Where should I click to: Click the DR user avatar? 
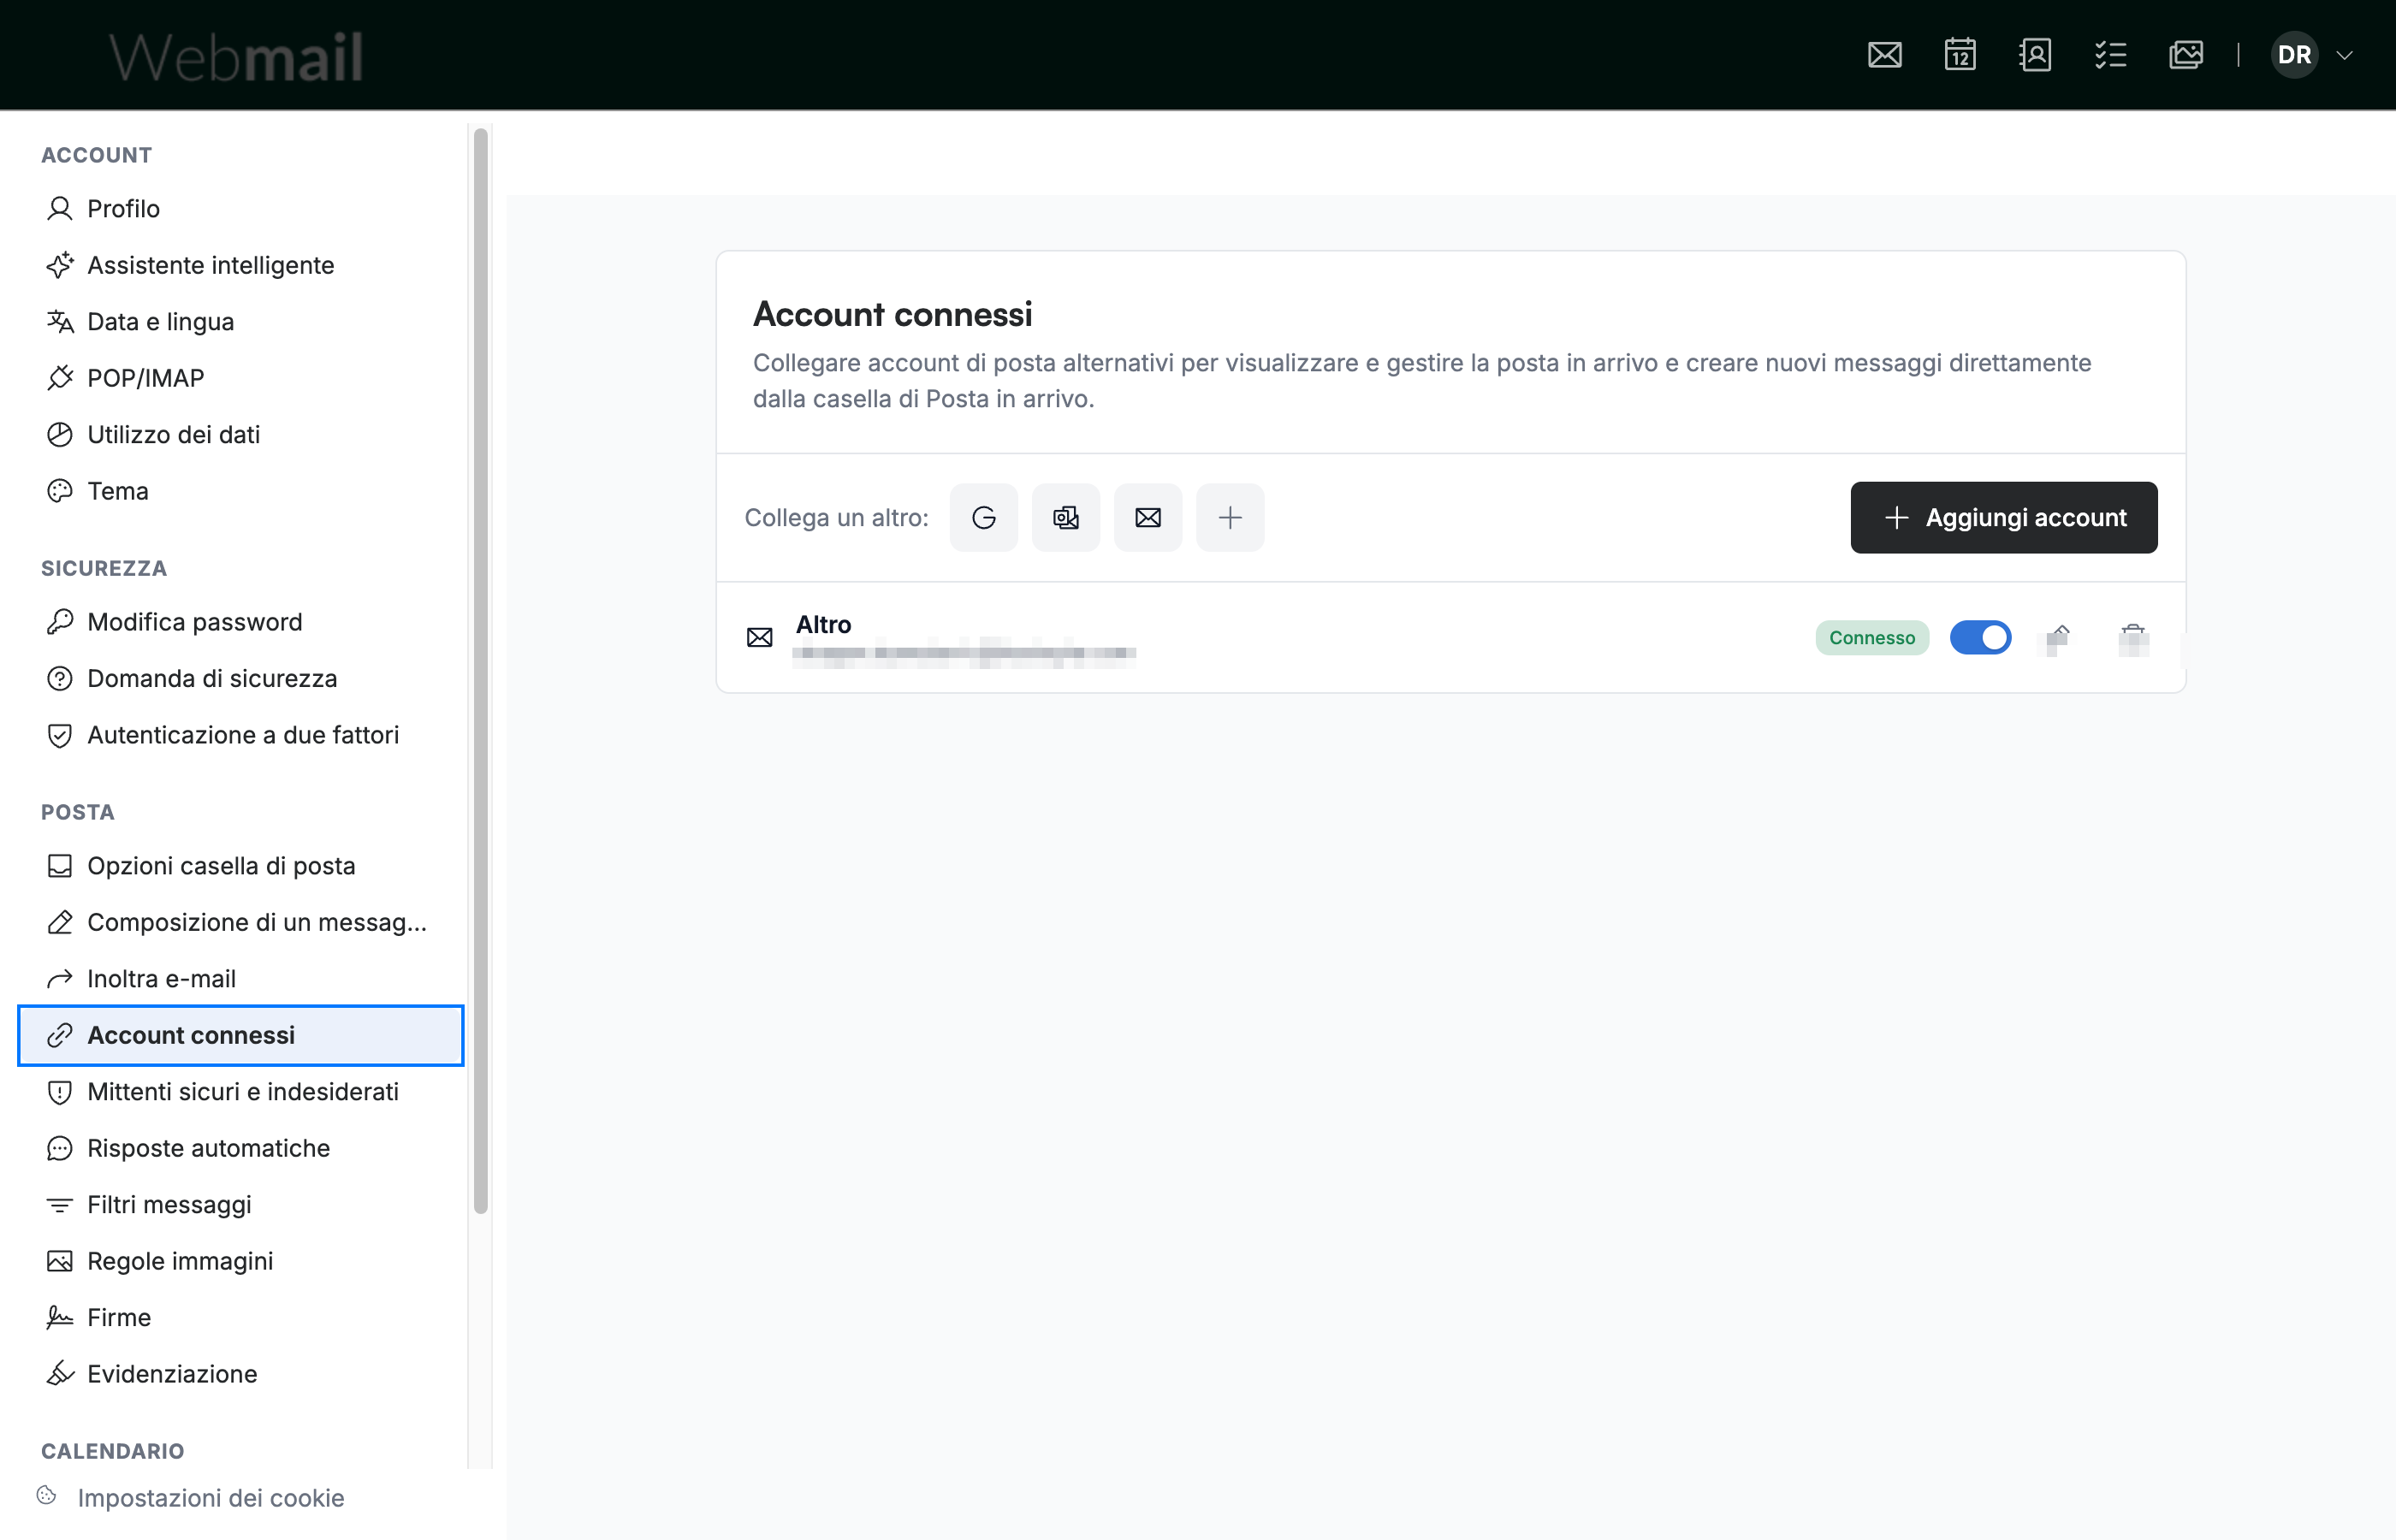point(2294,55)
